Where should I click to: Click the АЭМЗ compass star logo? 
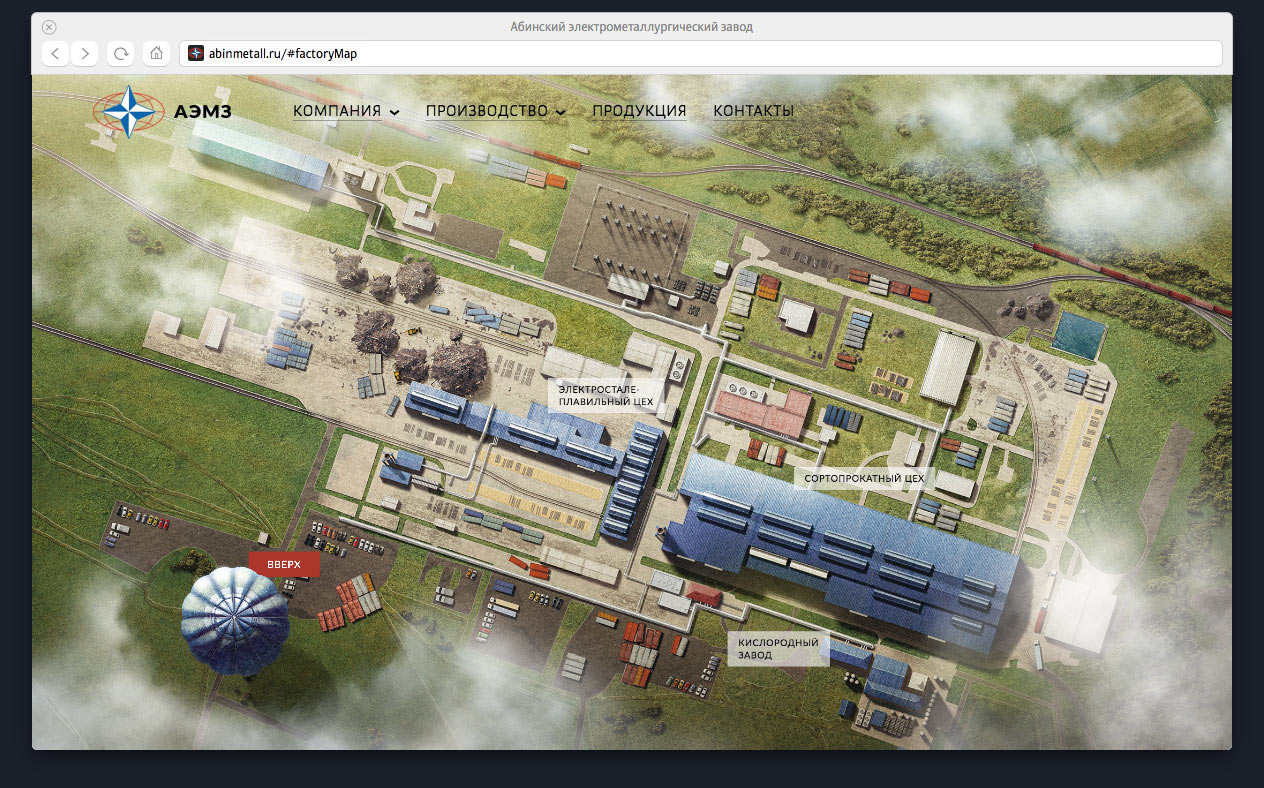(127, 111)
